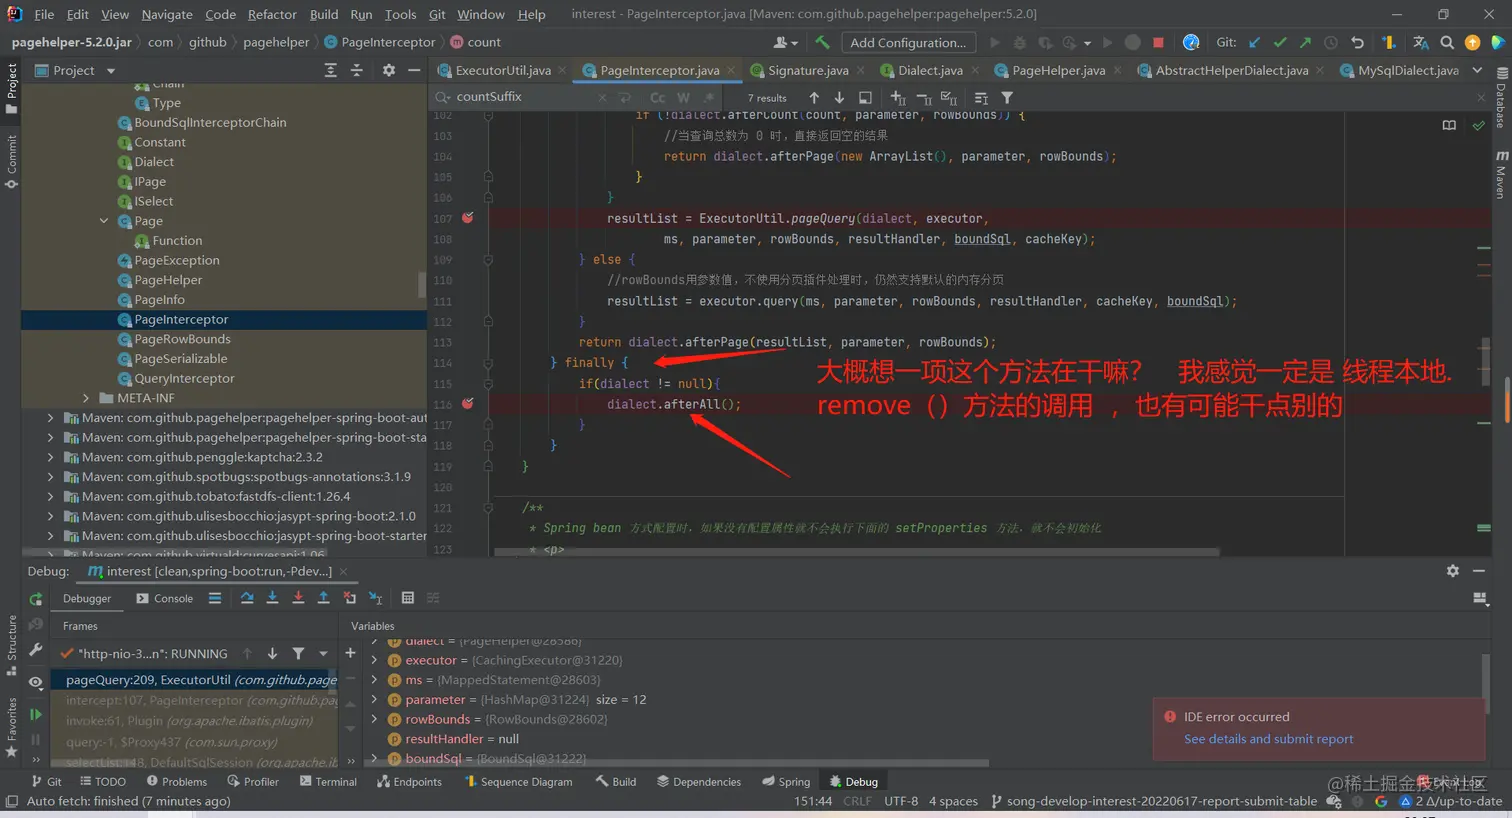
Task: Open Search Everywhere magnifier icon
Action: (x=1447, y=42)
